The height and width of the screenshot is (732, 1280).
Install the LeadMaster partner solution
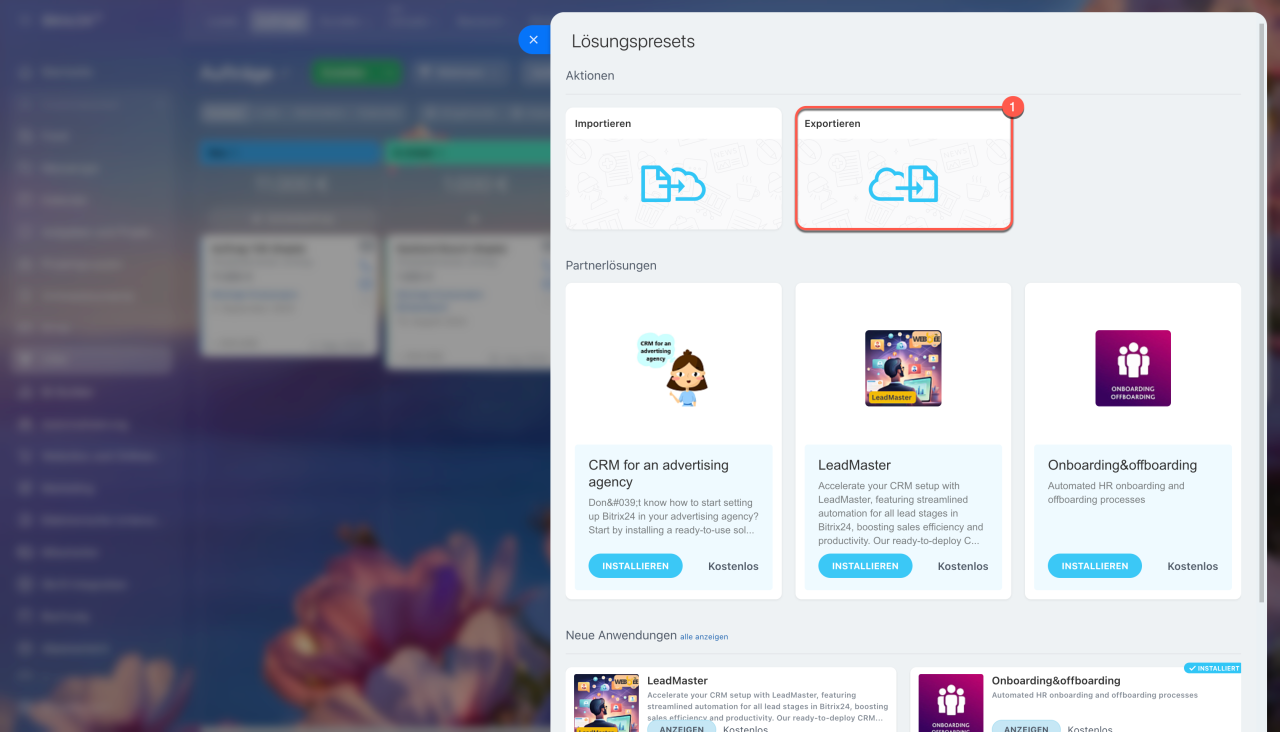pos(865,566)
